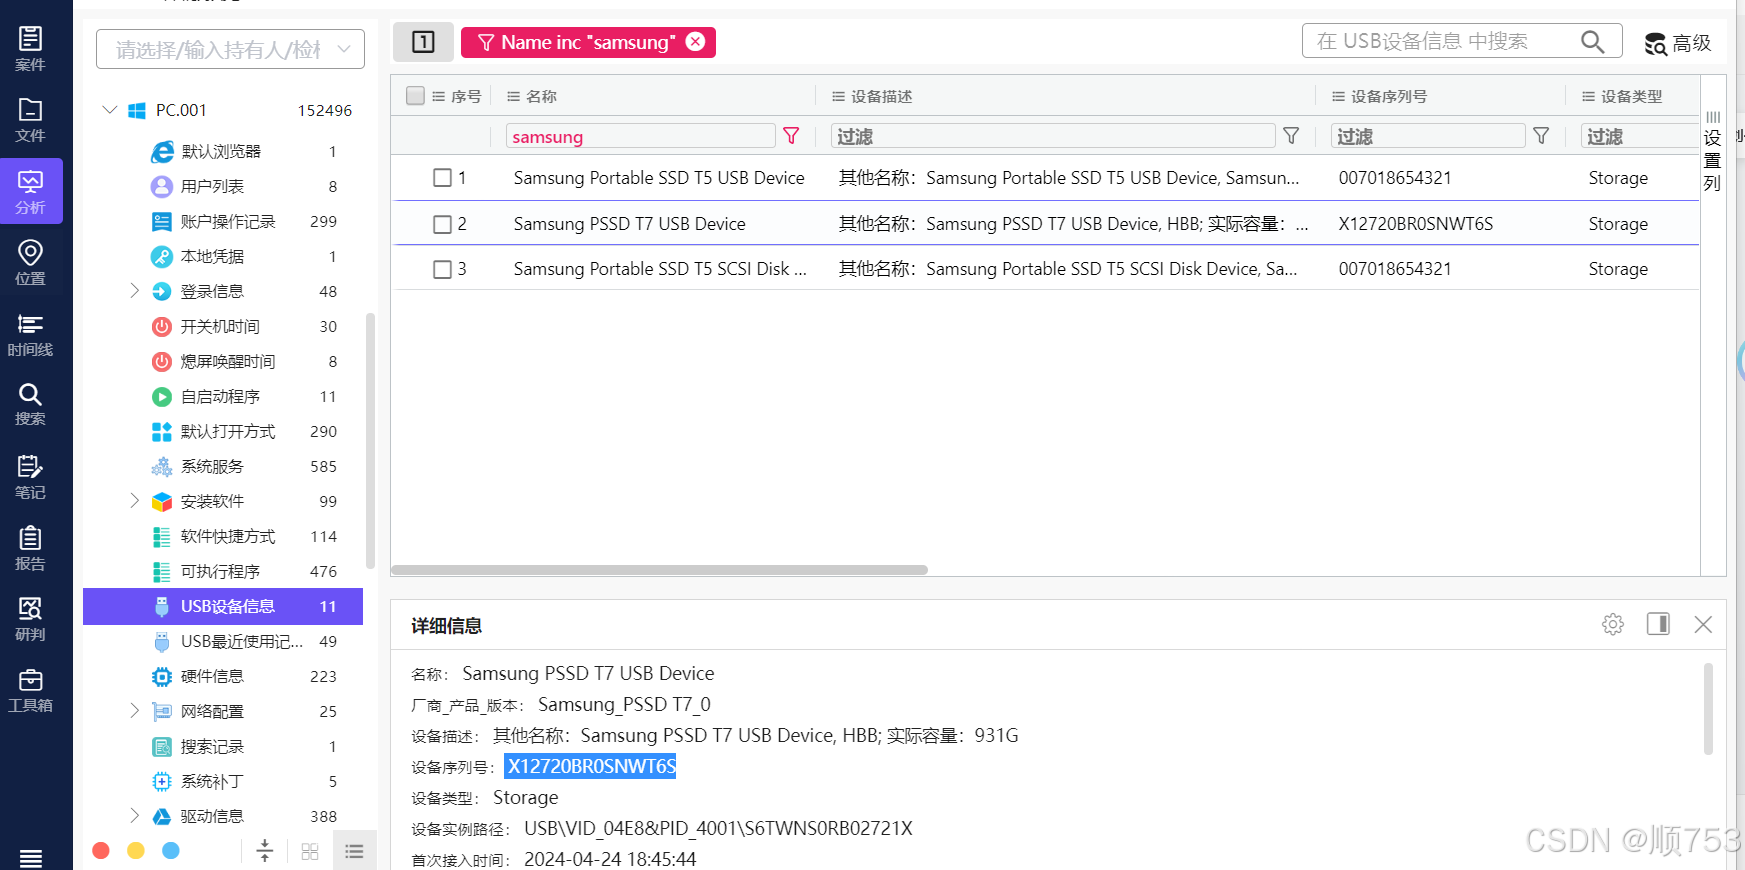Screen dimensions: 1745x870
Task: Remove the Name inc "samsung" filter tag
Action: [695, 41]
